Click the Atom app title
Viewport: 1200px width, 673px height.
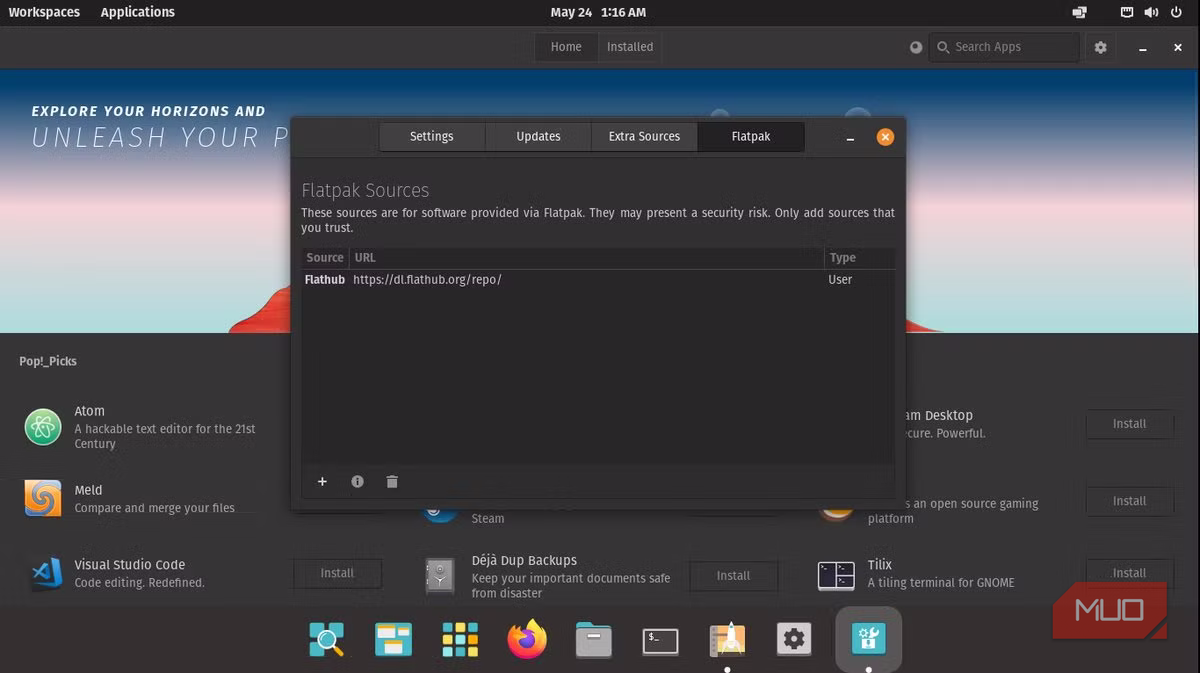coord(89,411)
